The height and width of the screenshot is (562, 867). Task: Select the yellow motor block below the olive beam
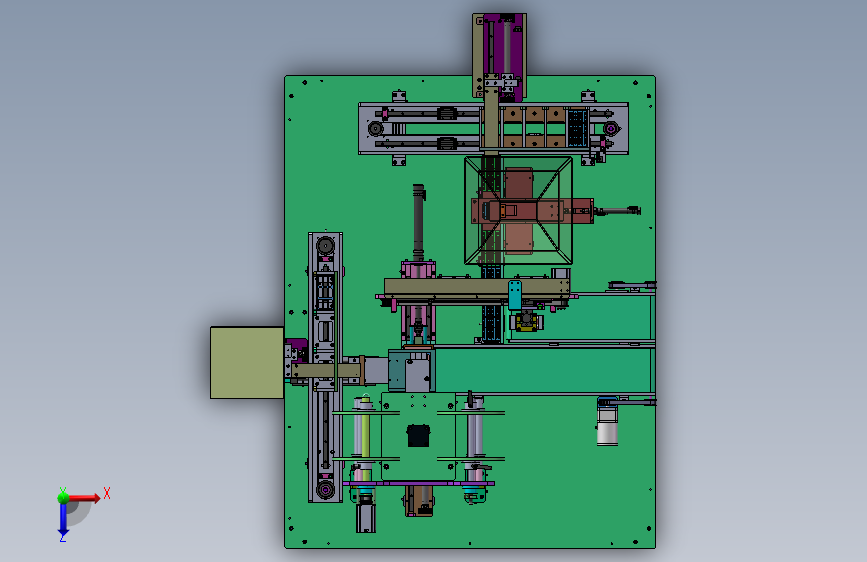click(525, 321)
